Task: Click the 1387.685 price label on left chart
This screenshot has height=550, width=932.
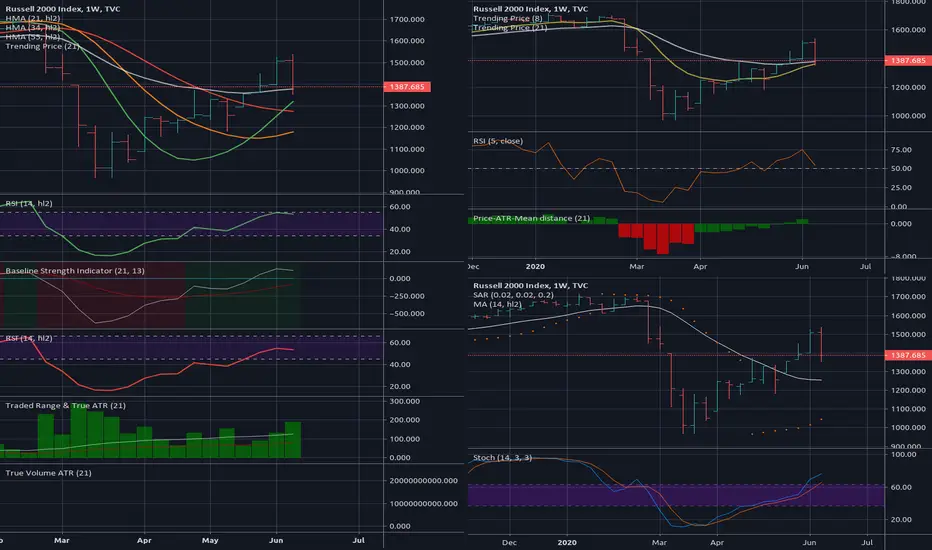Action: [x=407, y=87]
